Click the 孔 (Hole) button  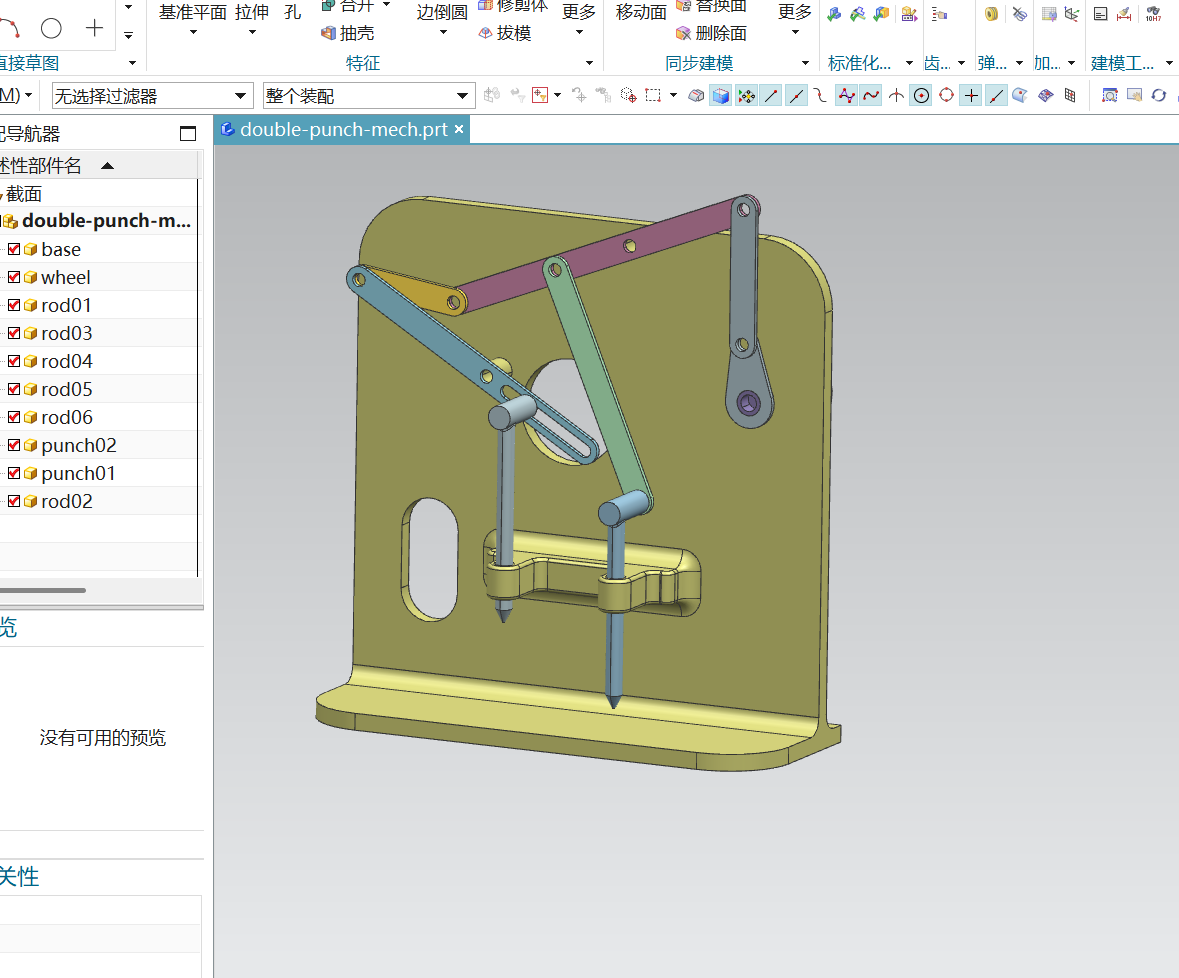click(292, 12)
